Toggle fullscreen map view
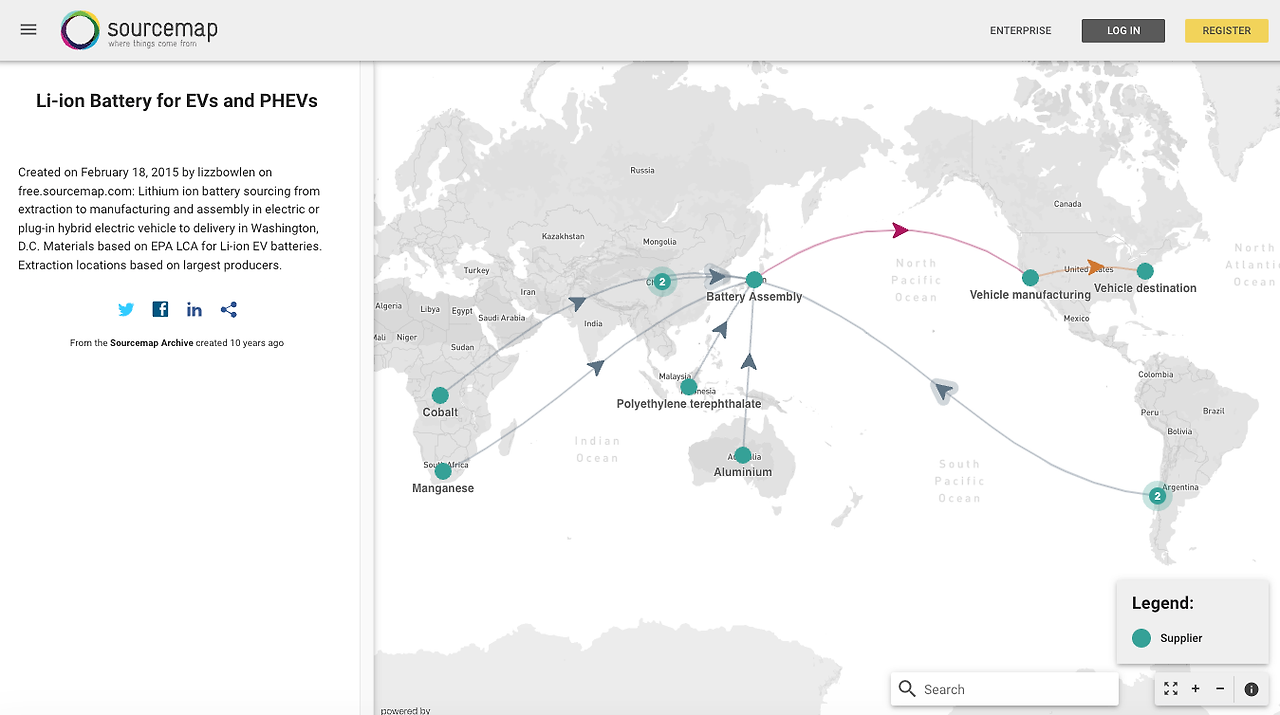Image resolution: width=1280 pixels, height=715 pixels. coord(1171,689)
